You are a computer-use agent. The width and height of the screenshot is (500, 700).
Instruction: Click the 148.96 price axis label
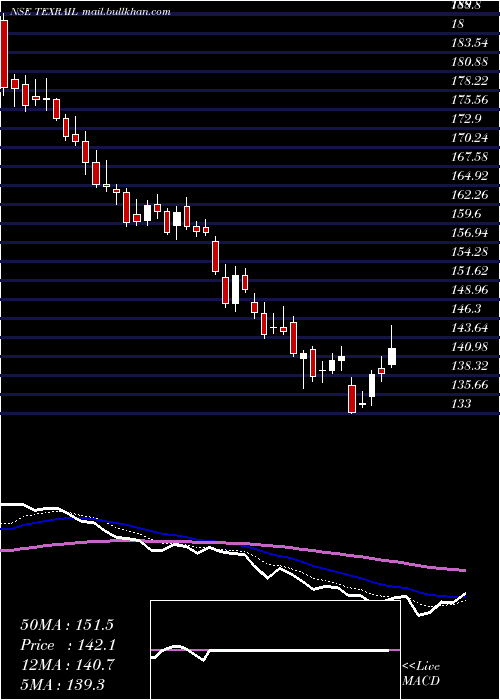469,290
